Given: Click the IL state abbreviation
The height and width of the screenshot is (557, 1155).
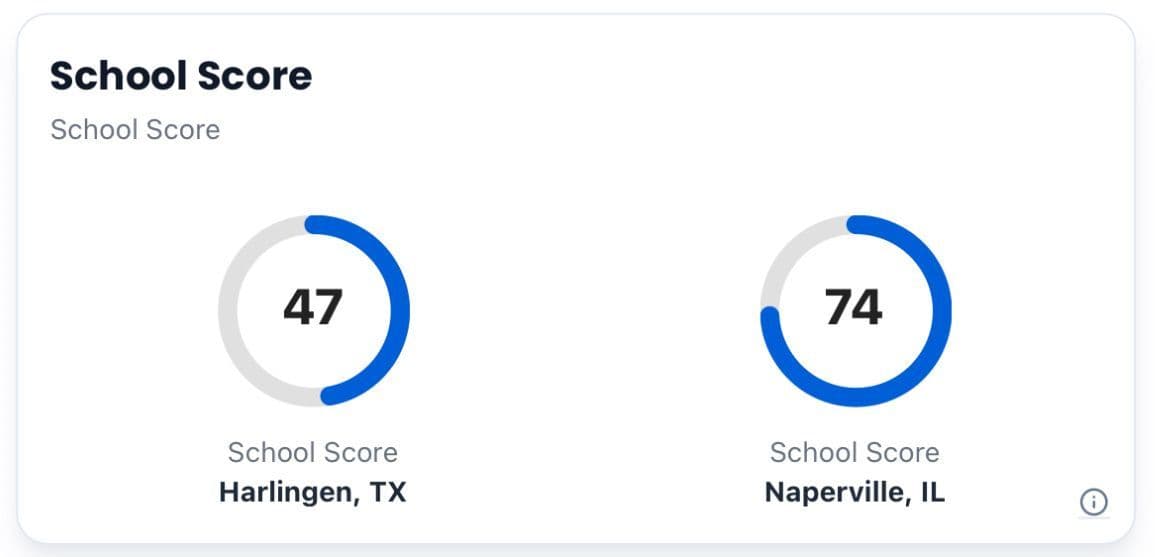Looking at the screenshot, I should (x=929, y=493).
